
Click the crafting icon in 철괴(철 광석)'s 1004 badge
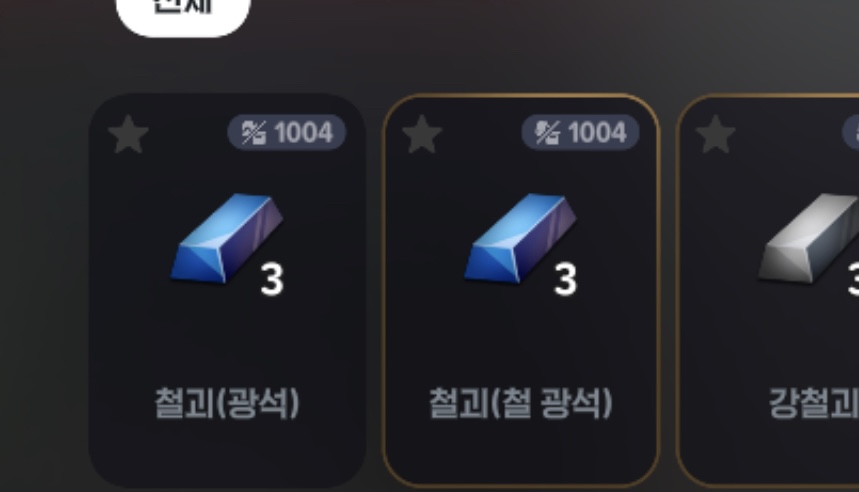547,133
